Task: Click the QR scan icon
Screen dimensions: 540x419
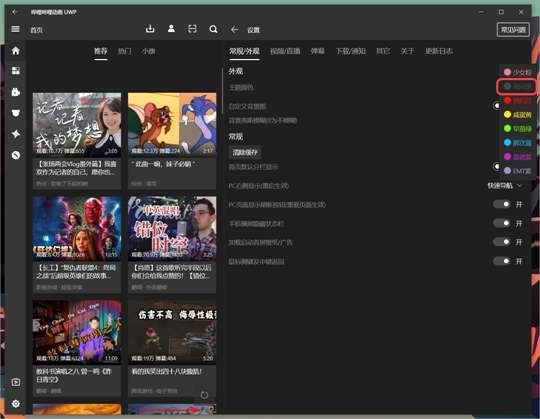Action: tap(192, 29)
